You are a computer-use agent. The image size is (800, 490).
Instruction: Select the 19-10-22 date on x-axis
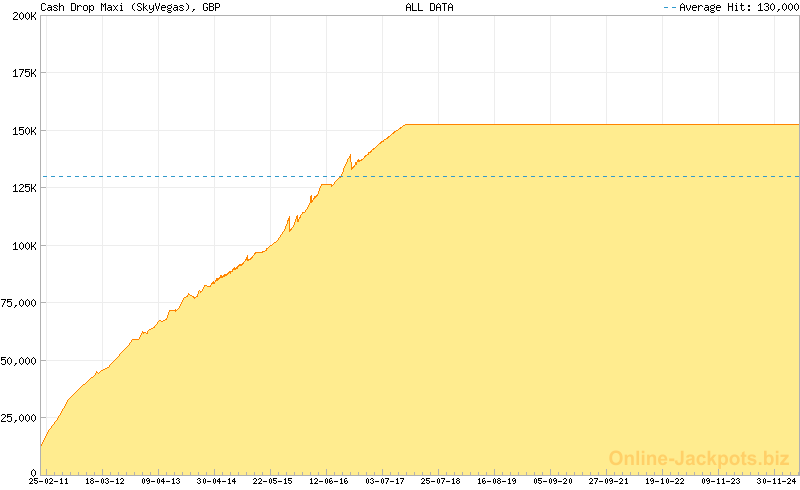pos(665,481)
